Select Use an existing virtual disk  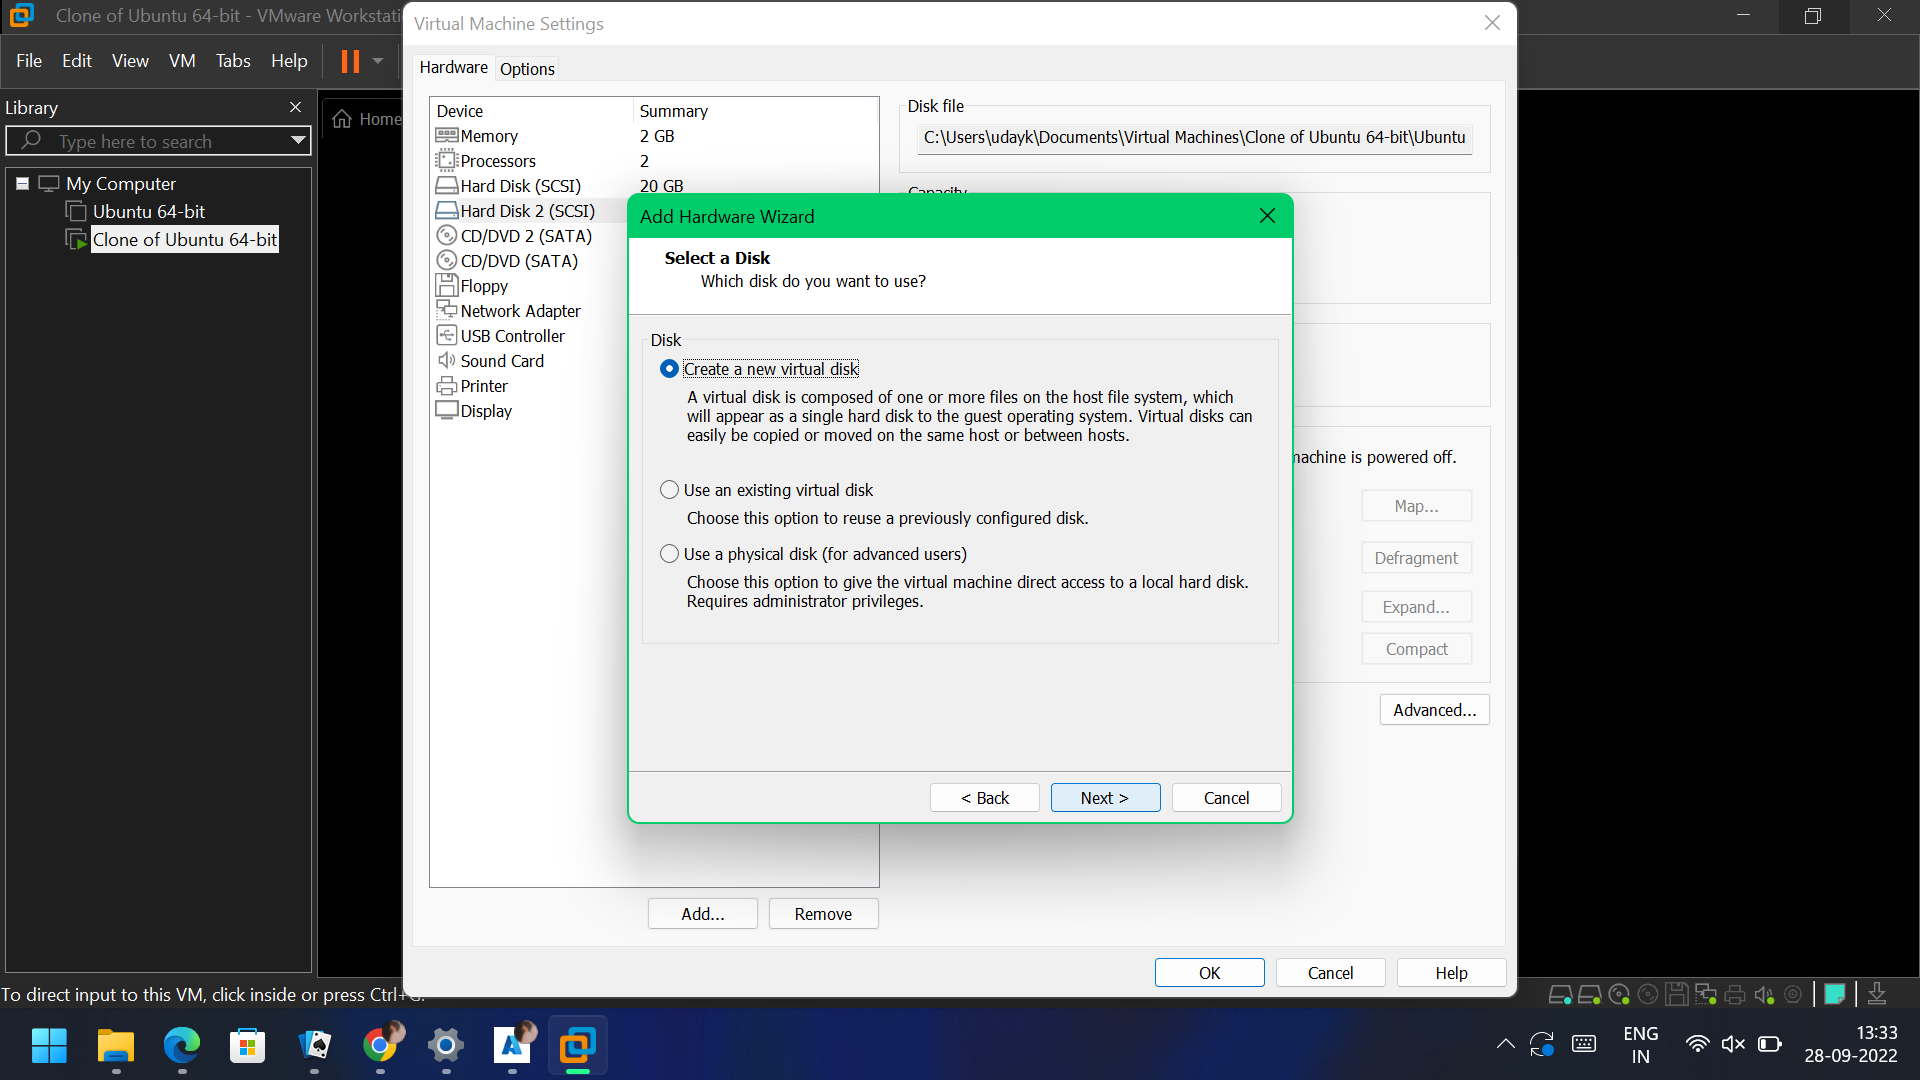(669, 490)
